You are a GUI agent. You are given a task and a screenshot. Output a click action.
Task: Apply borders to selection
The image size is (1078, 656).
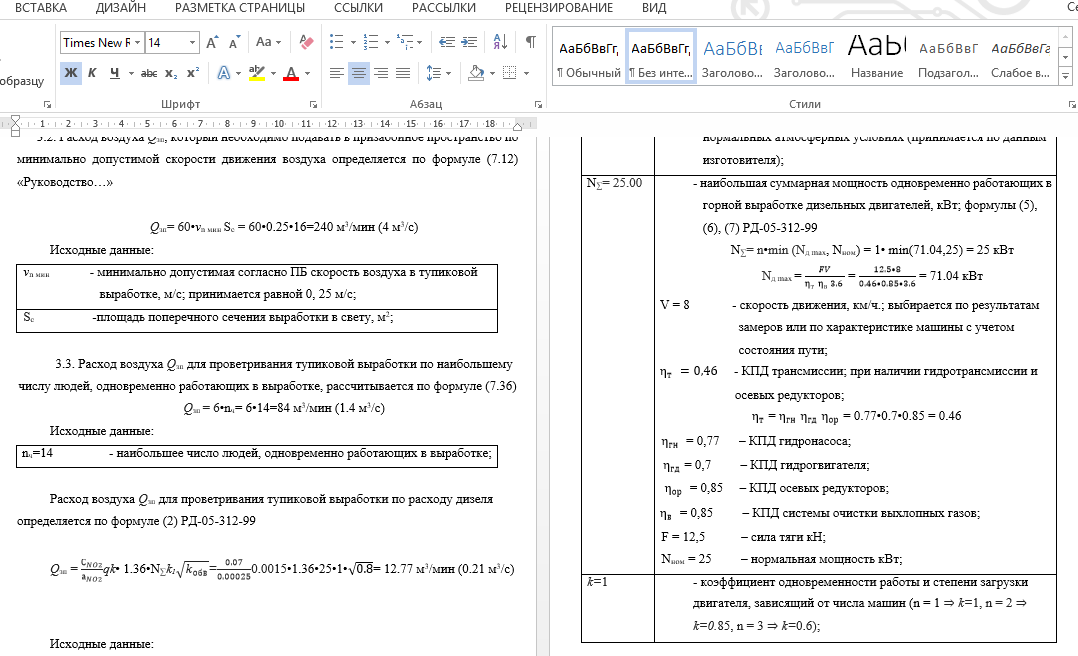[509, 73]
